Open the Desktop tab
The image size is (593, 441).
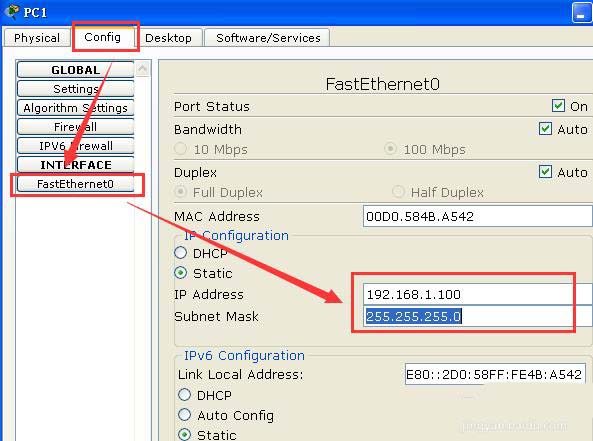[x=168, y=38]
